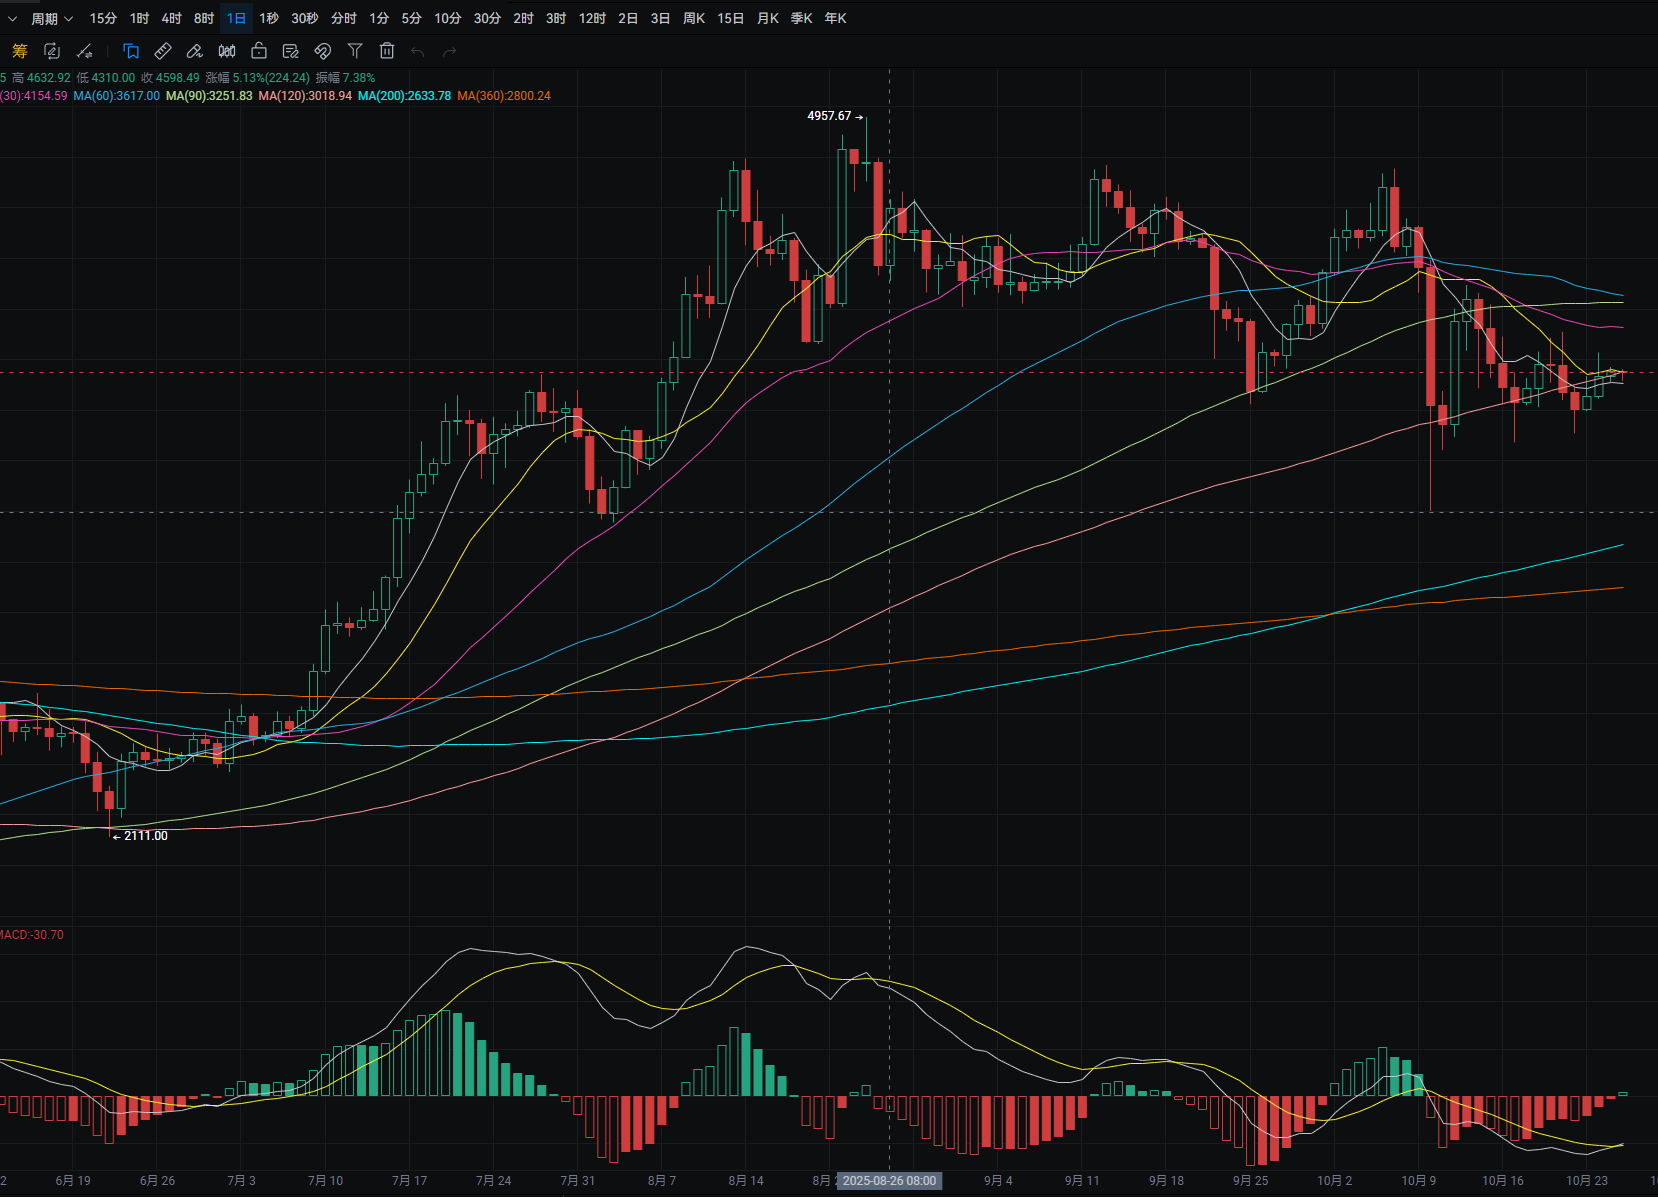Click the 2025-08-26 08:00 time axis label
Viewport: 1658px width, 1197px height.
(x=889, y=1181)
